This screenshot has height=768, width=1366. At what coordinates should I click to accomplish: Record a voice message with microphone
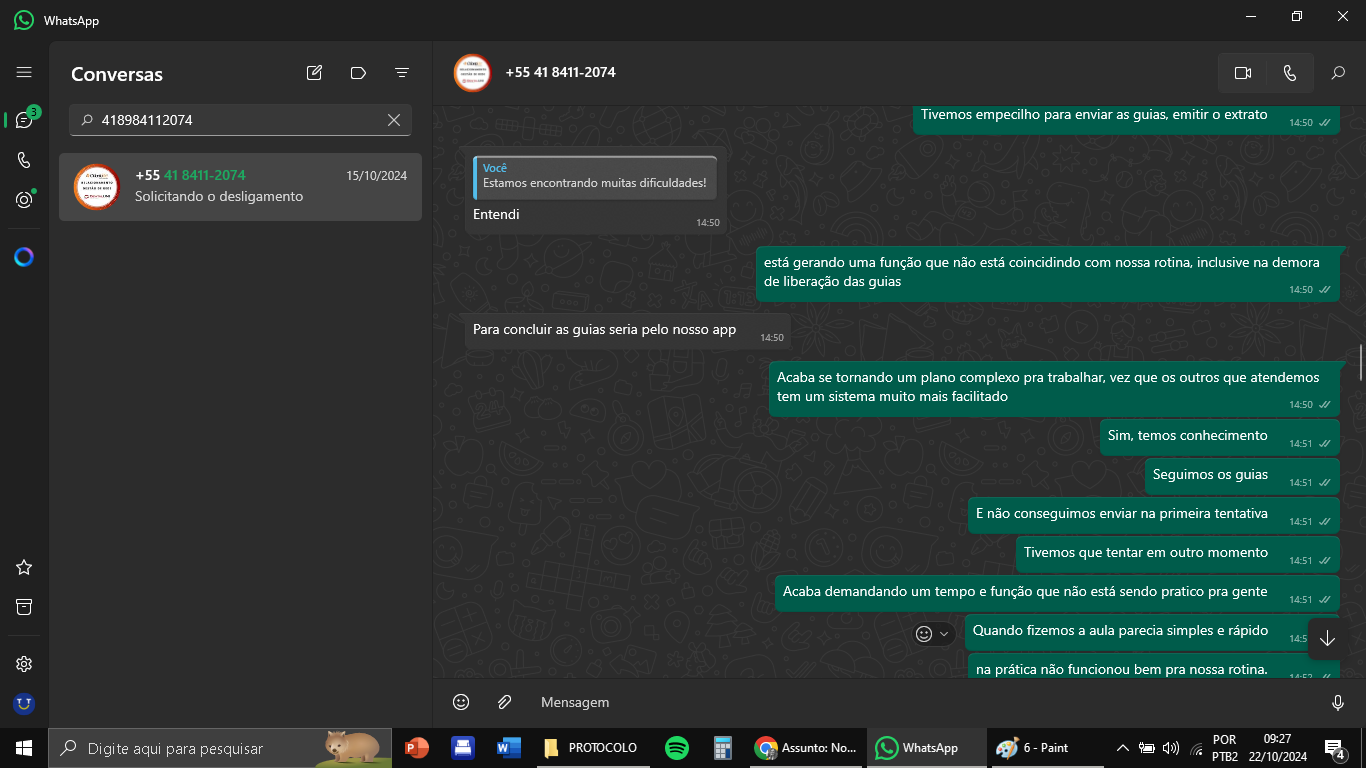[1338, 702]
